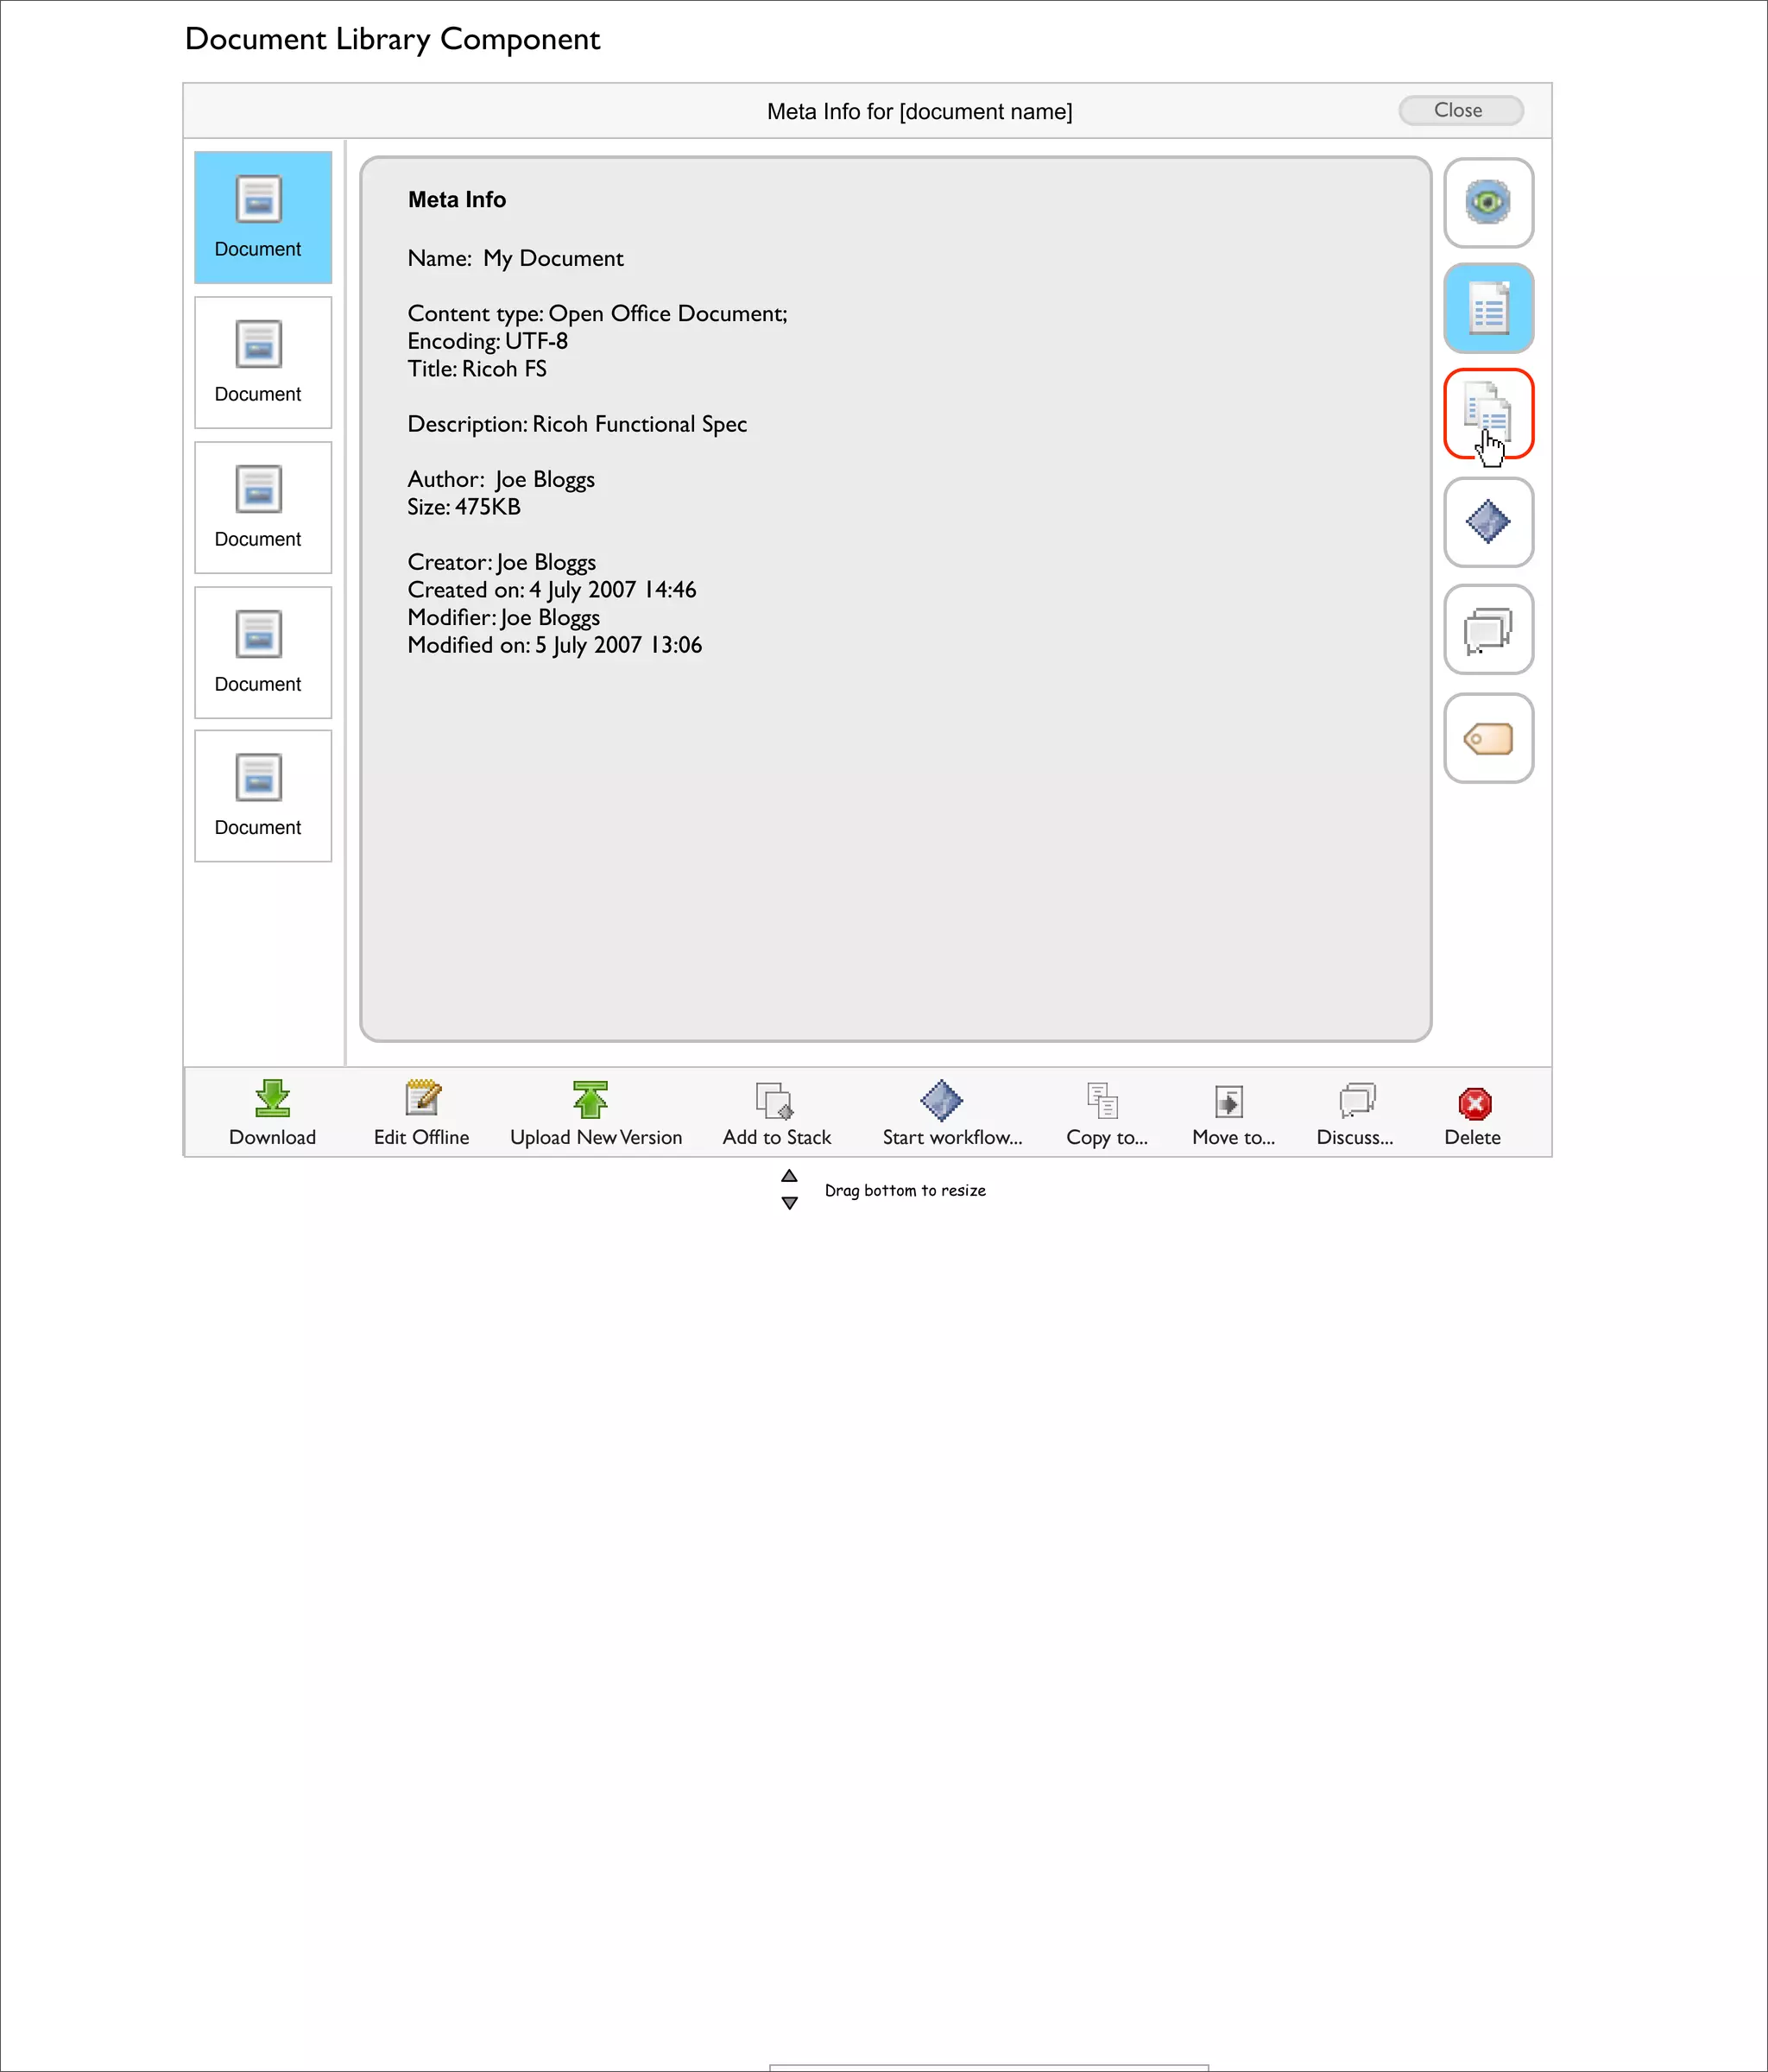Select the highlighted first Document thumbnail
Image resolution: width=1768 pixels, height=2072 pixels.
click(x=263, y=218)
